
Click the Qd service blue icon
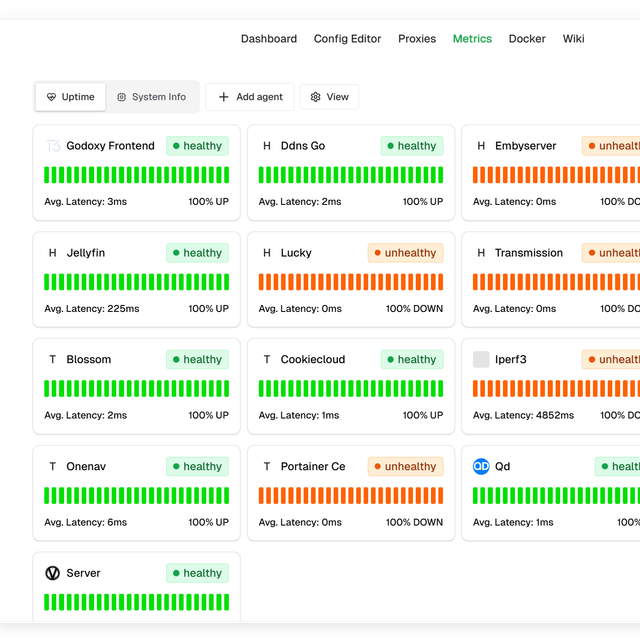point(481,466)
